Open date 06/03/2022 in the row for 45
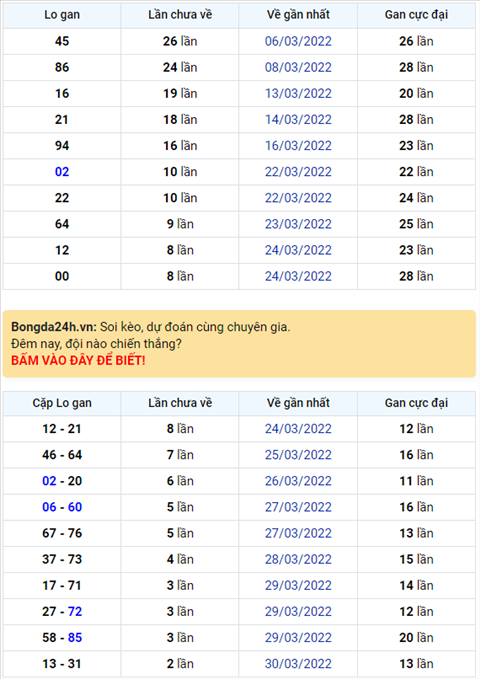The height and width of the screenshot is (679, 480). click(x=298, y=41)
